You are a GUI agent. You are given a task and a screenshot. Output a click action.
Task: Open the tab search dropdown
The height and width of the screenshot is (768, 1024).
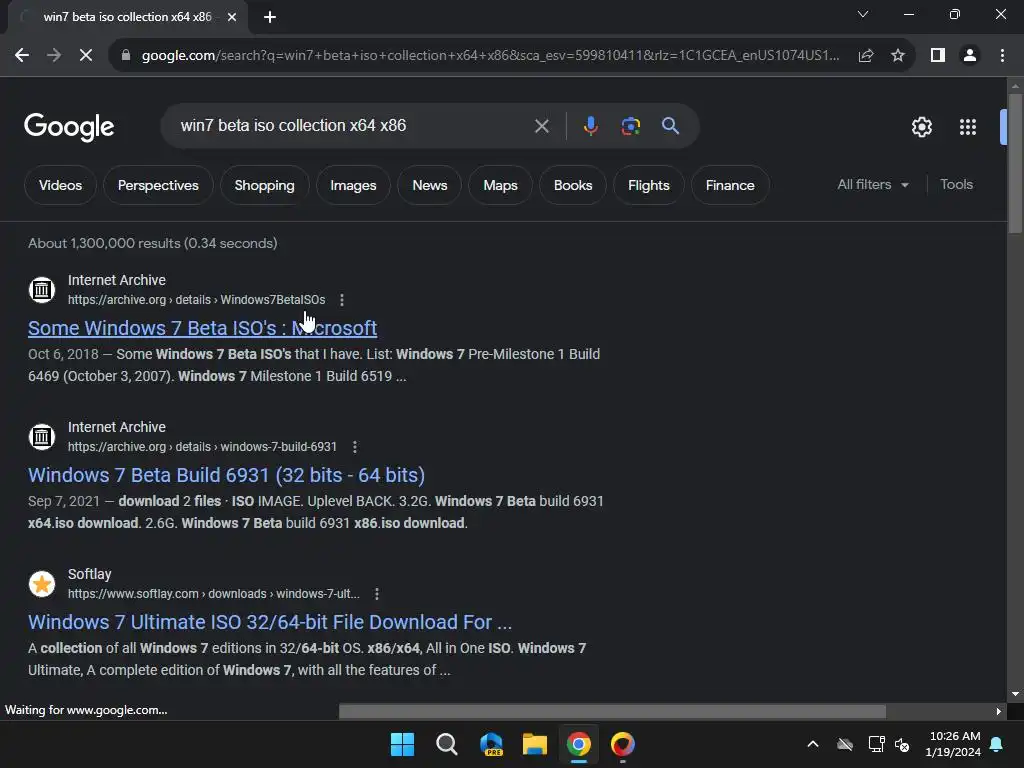863,14
